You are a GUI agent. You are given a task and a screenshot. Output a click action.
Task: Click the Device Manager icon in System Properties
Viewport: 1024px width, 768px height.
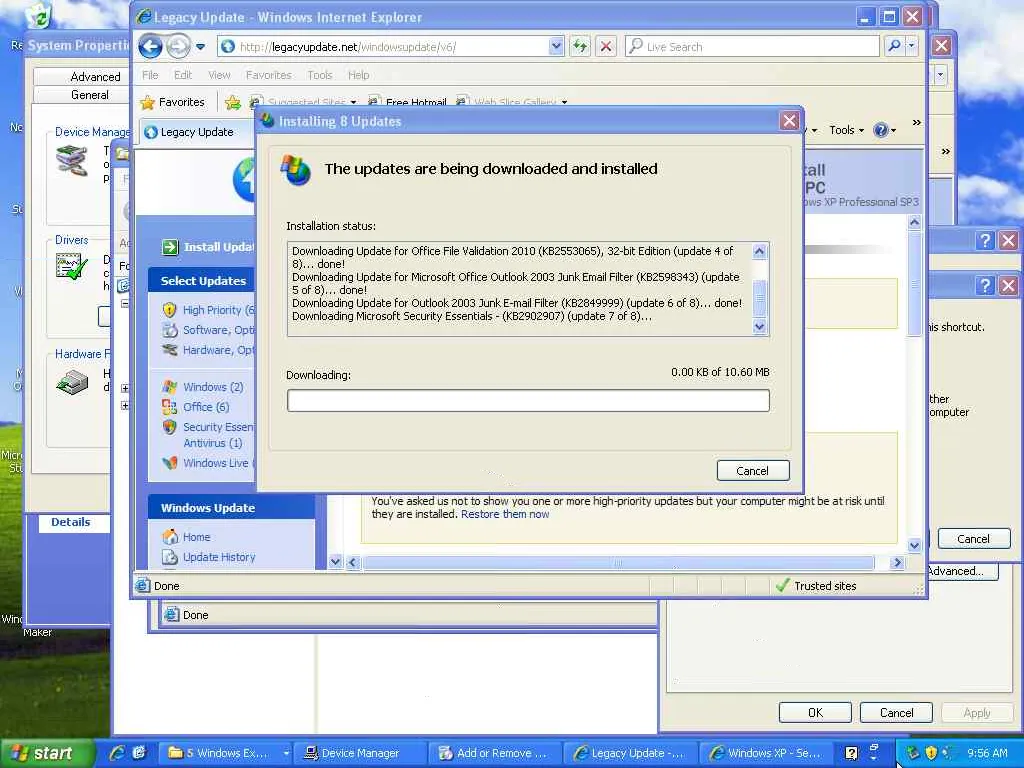coord(72,161)
